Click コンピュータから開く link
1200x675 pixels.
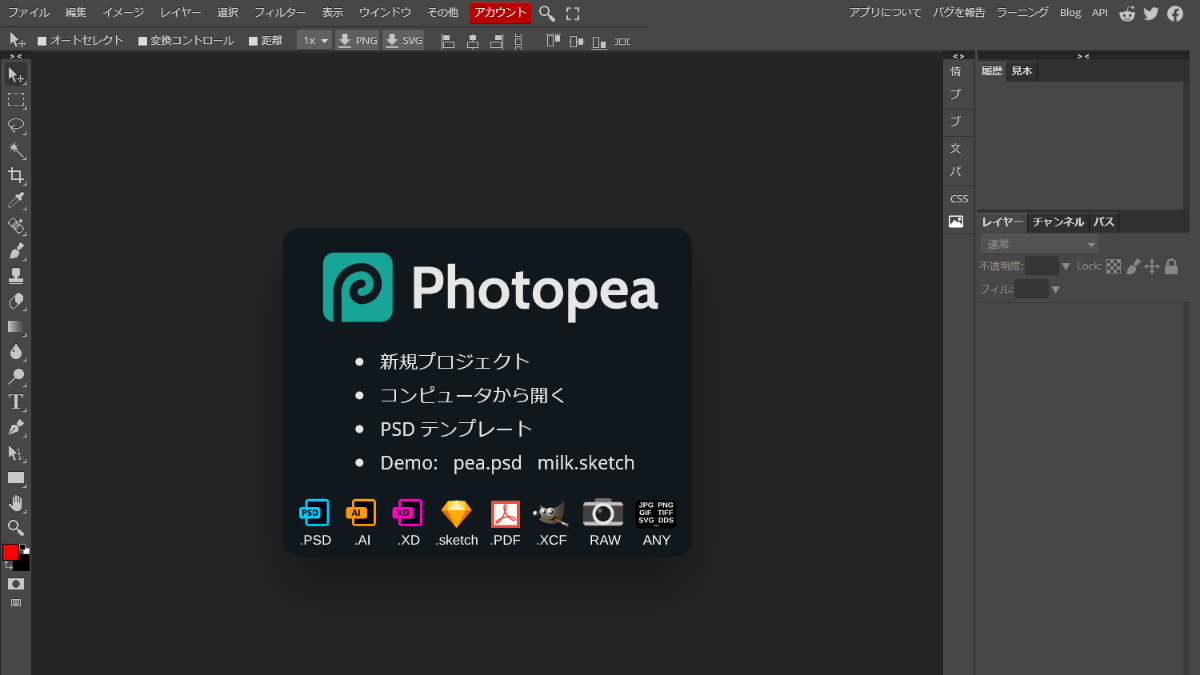tap(473, 395)
